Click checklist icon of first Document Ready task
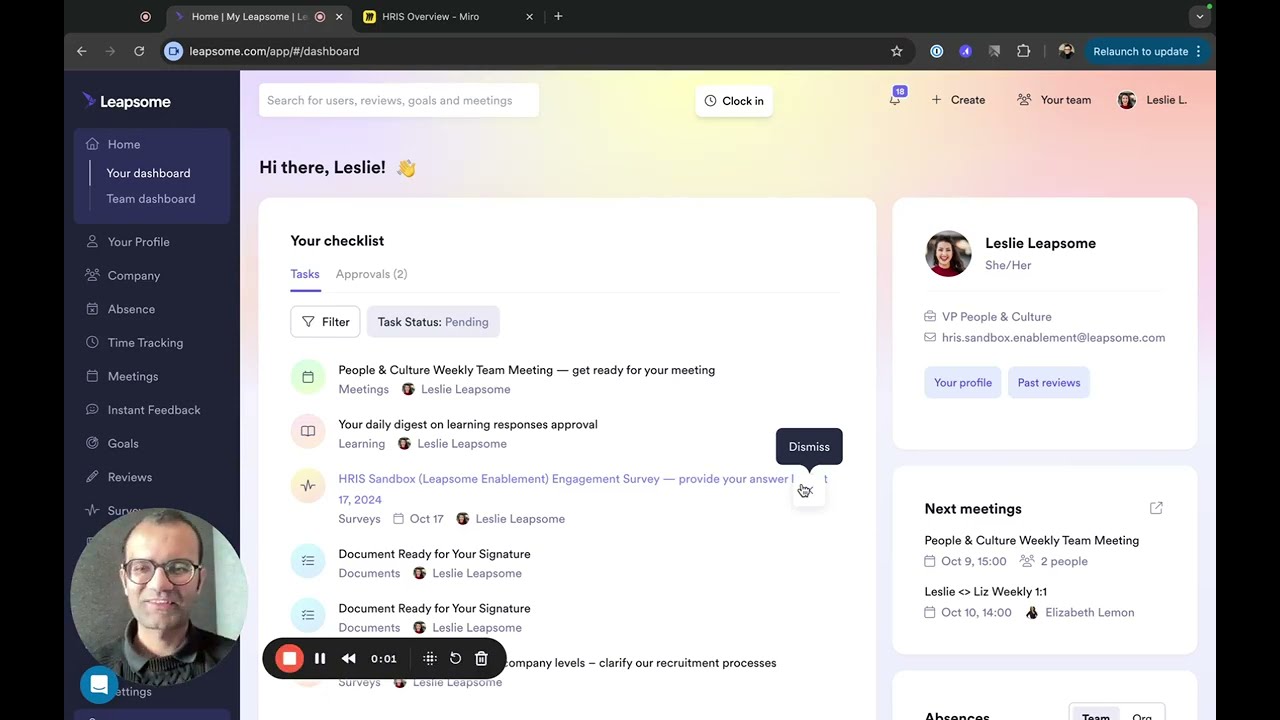 coord(308,561)
